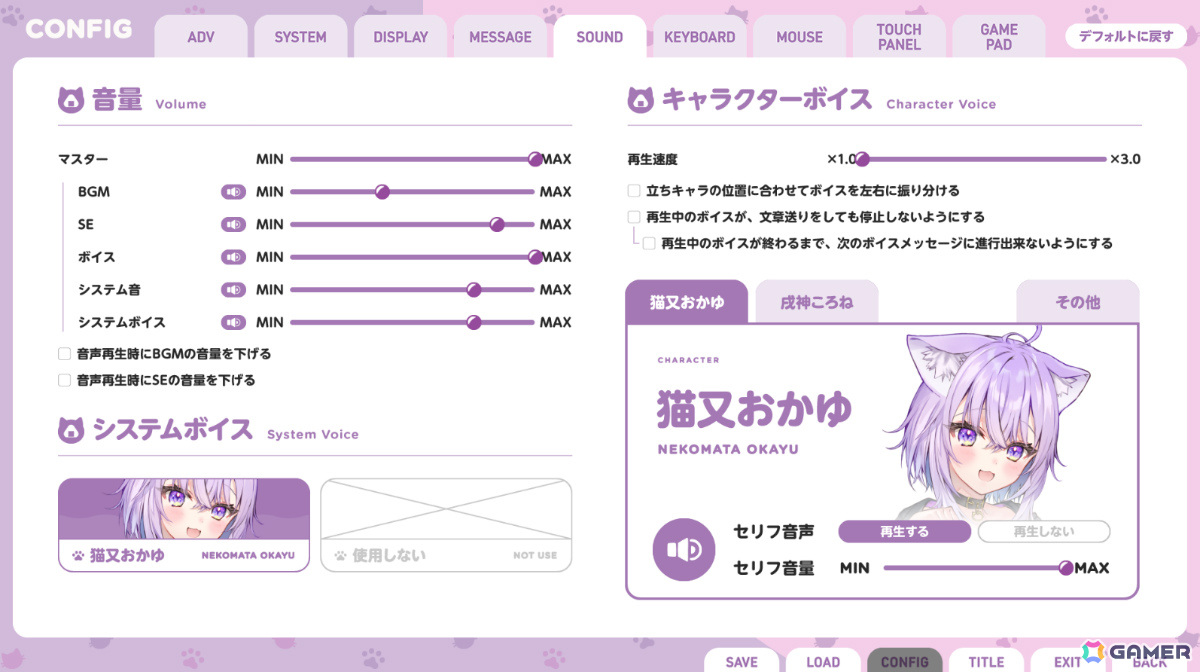Click the セリフ音量 slider handle
Image resolution: width=1200 pixels, height=672 pixels.
coord(1066,568)
